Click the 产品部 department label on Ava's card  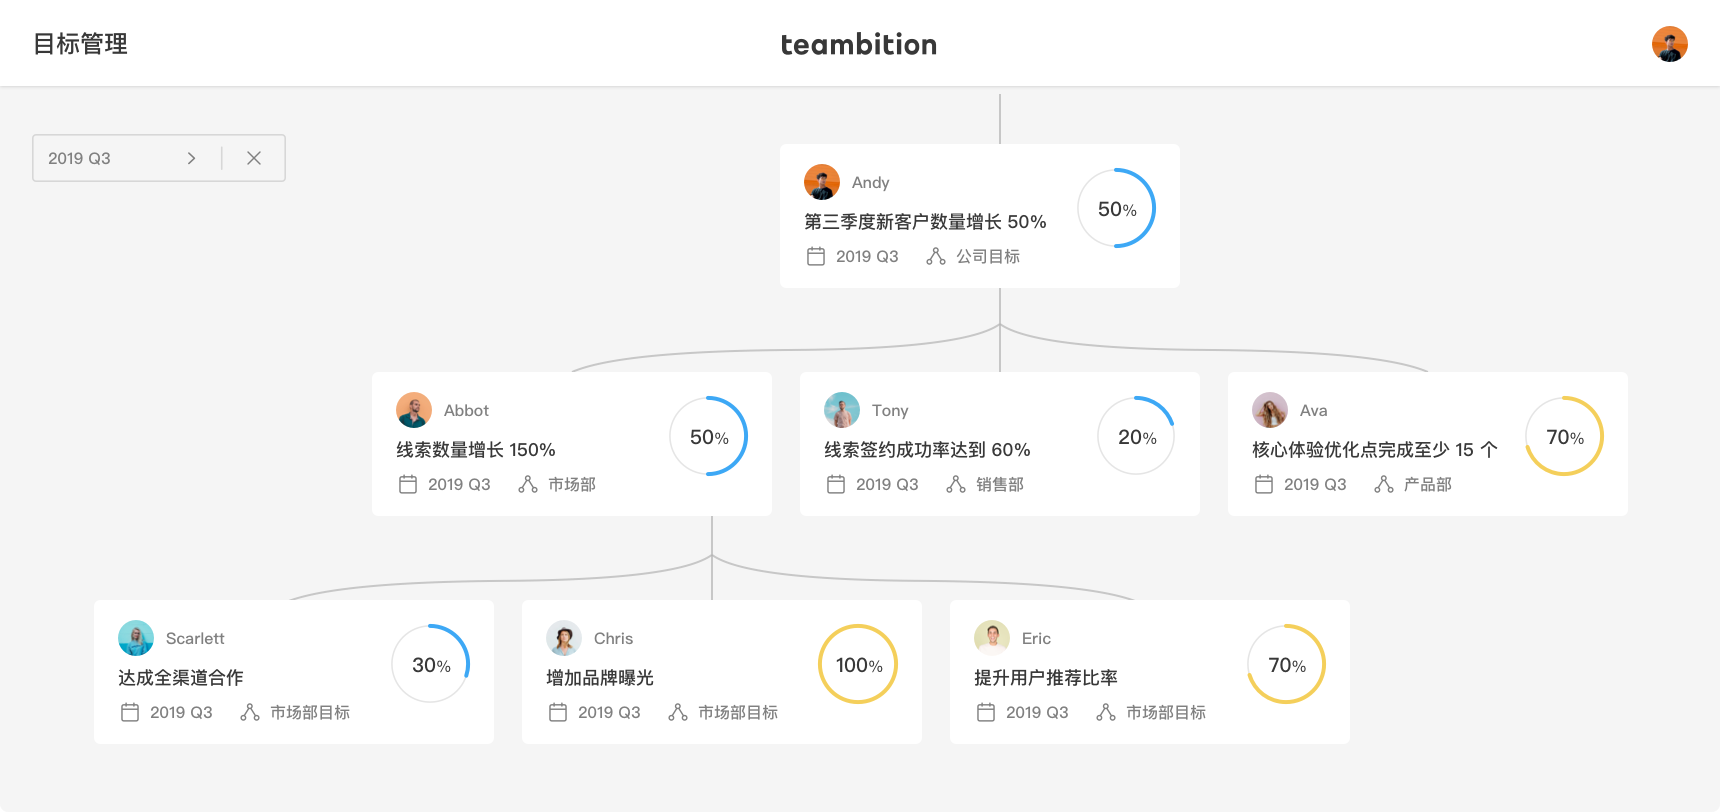1428,484
